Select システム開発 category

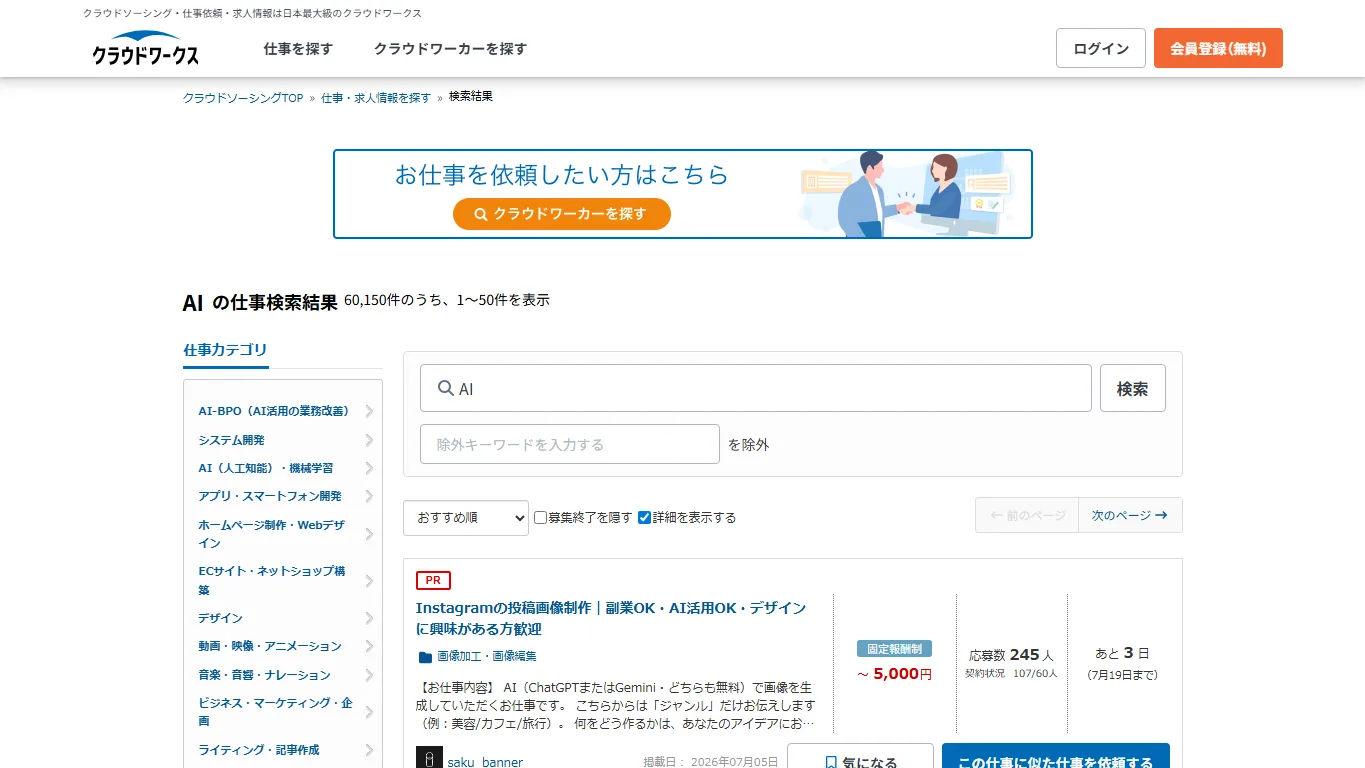[x=231, y=440]
